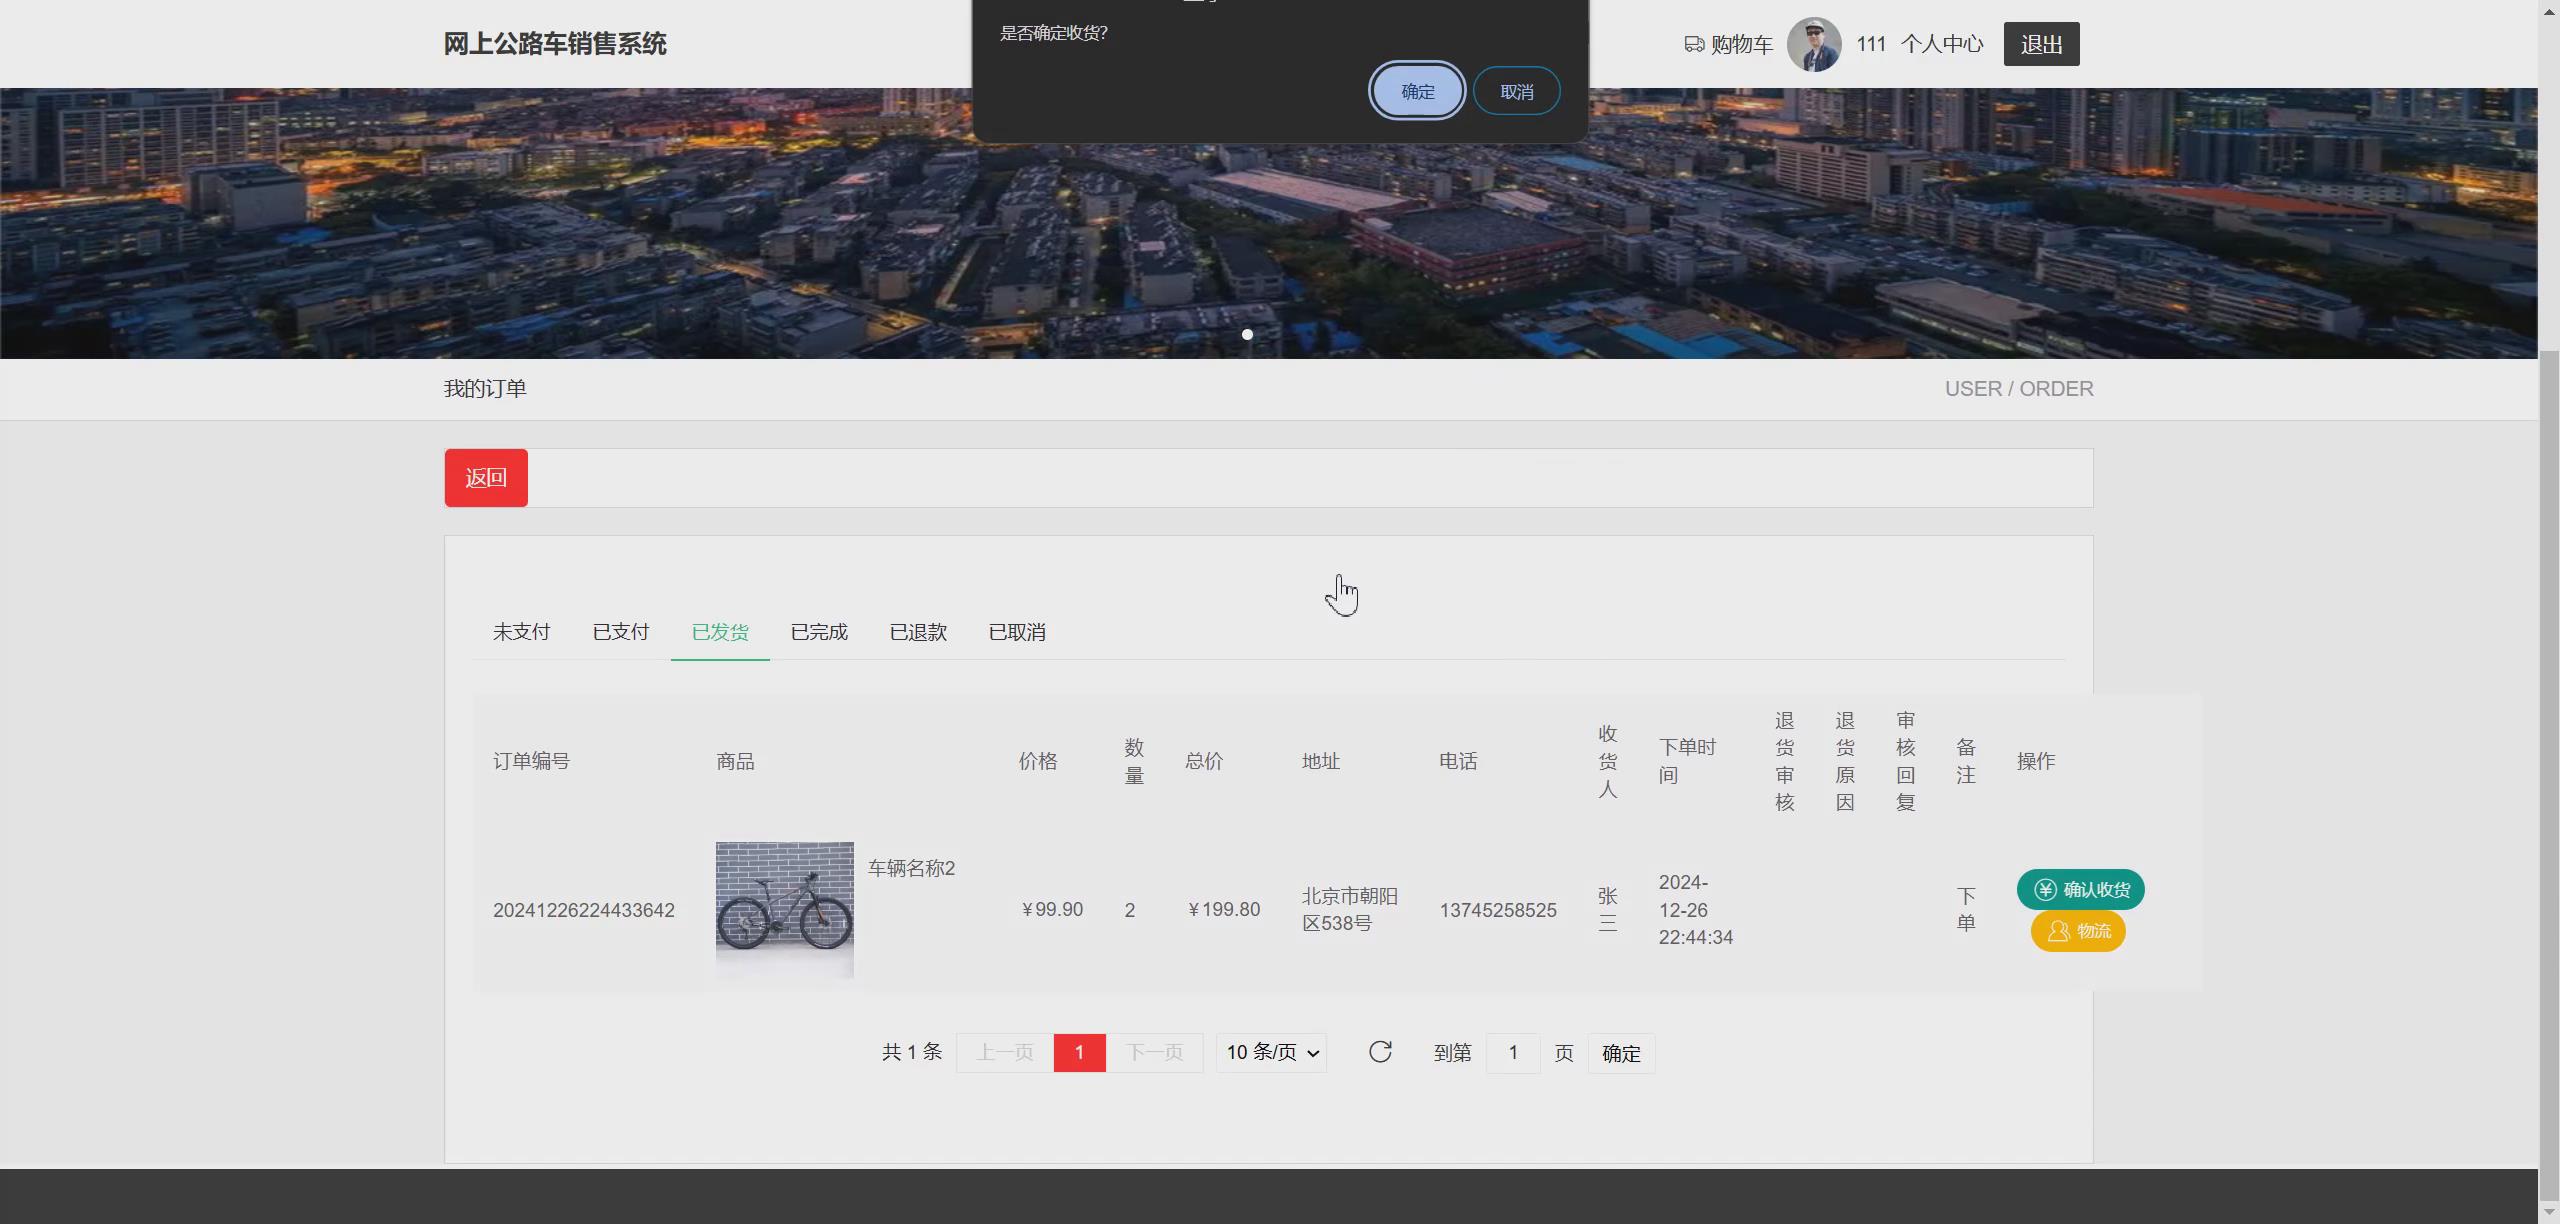This screenshot has width=2560, height=1224.
Task: Click the bicycle product thumbnail
Action: point(784,909)
